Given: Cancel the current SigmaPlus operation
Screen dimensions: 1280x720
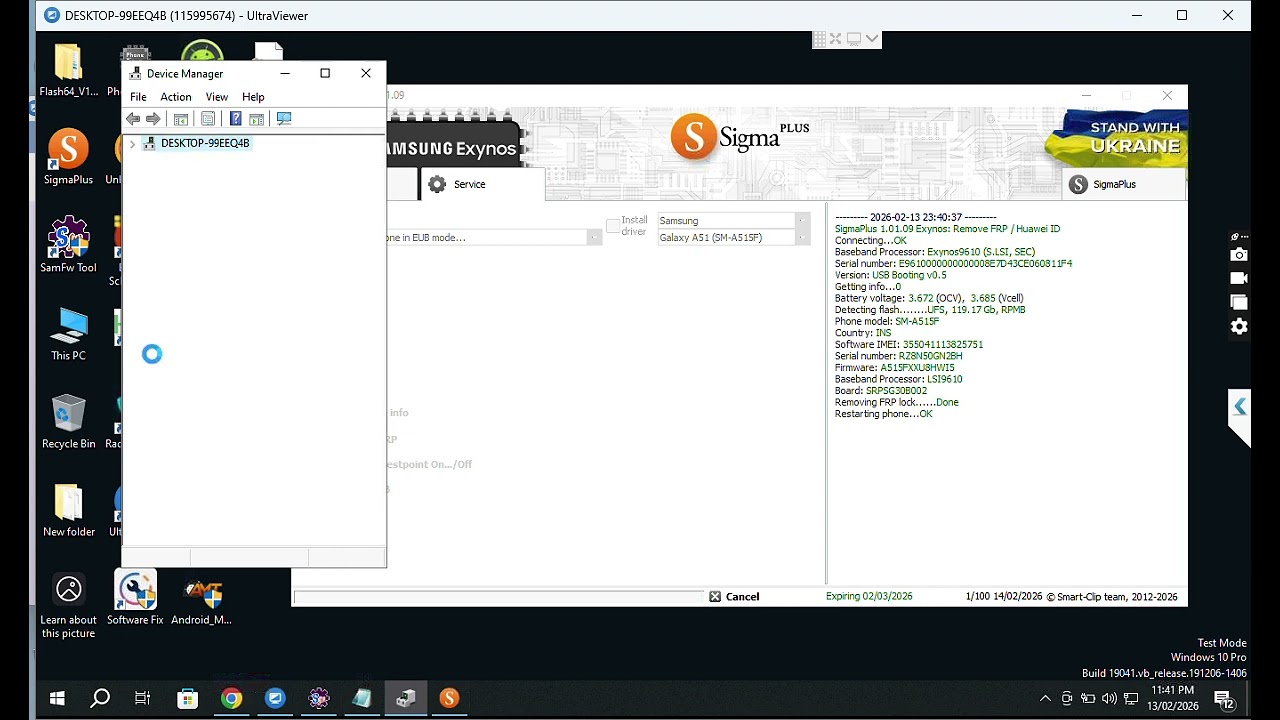Looking at the screenshot, I should 734,597.
